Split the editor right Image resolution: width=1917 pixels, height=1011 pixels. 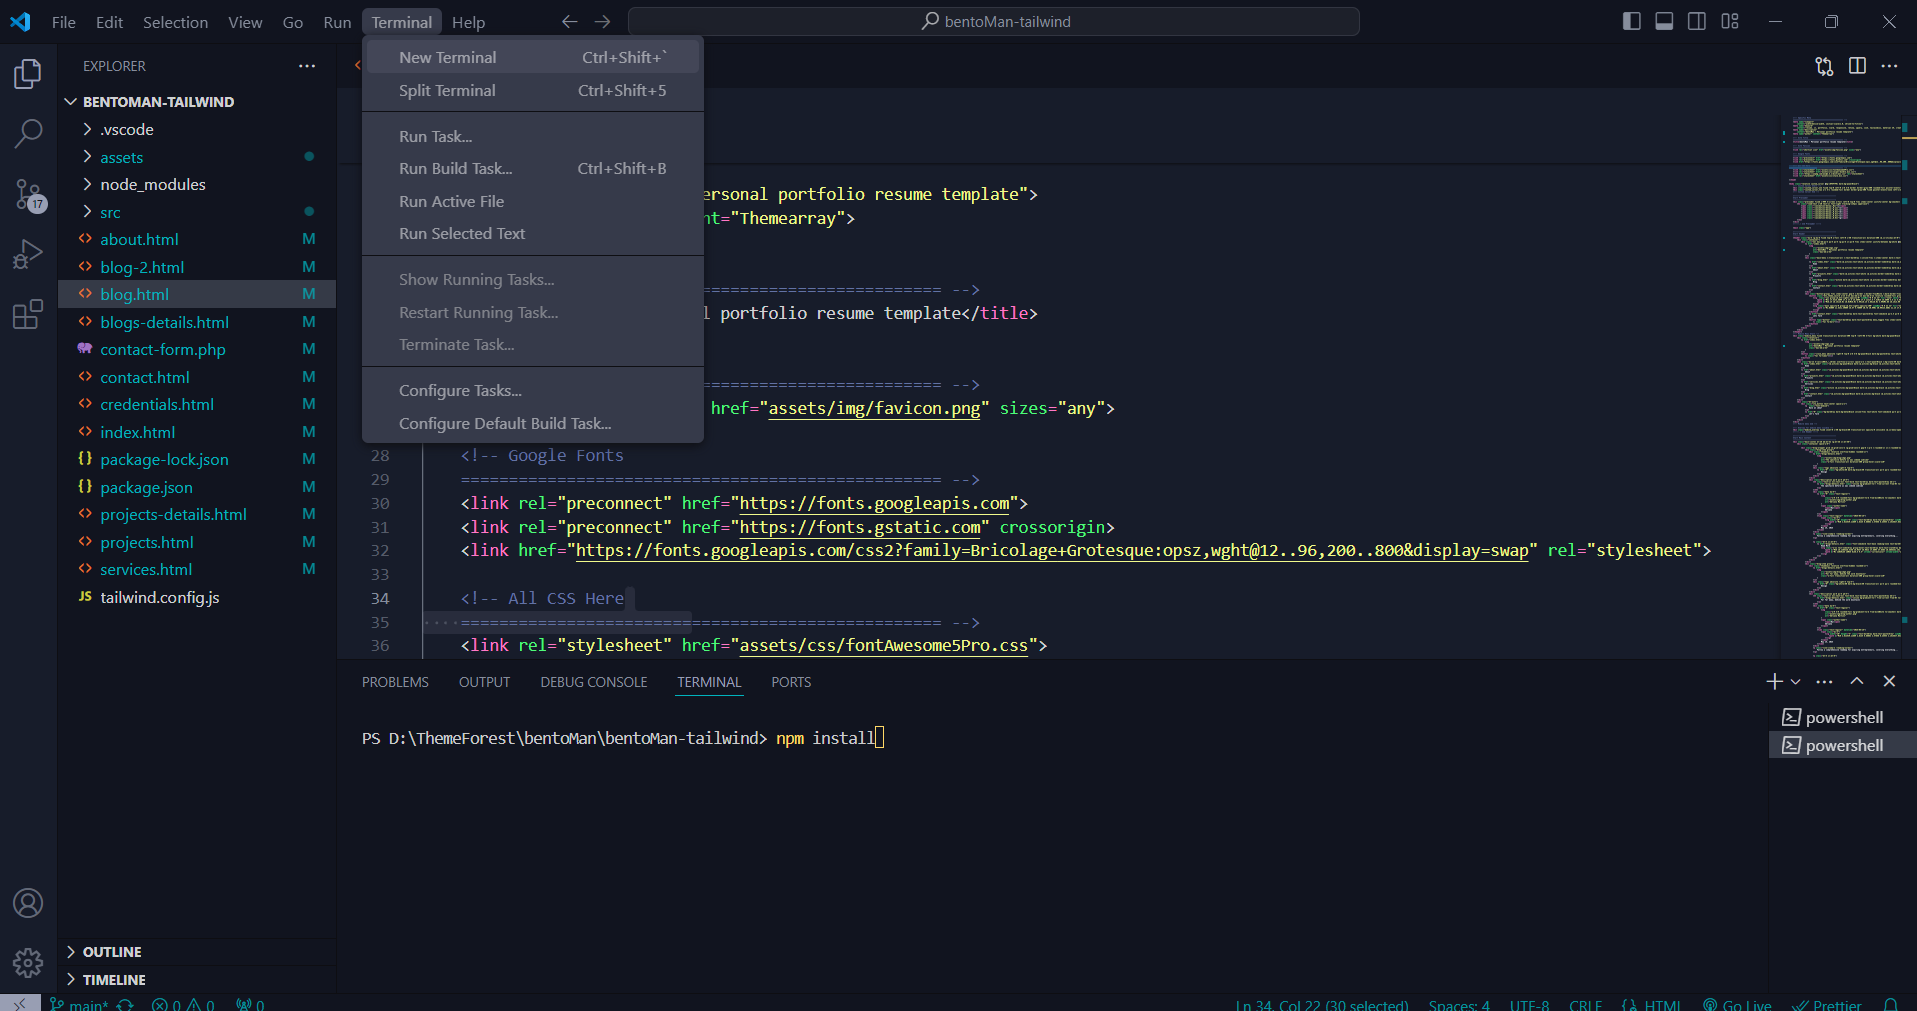[1857, 66]
